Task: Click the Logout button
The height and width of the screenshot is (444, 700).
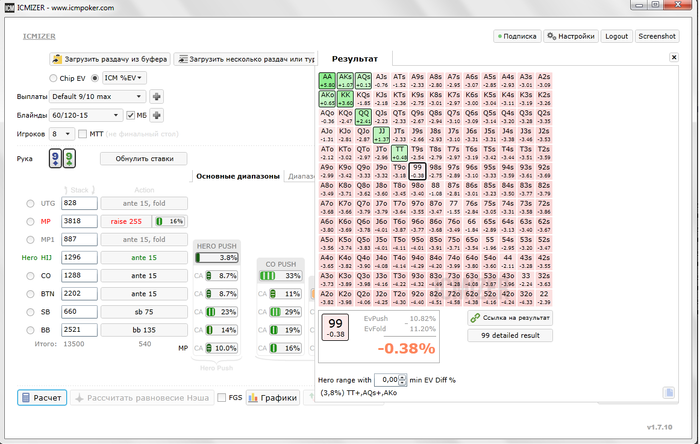Action: click(x=617, y=36)
